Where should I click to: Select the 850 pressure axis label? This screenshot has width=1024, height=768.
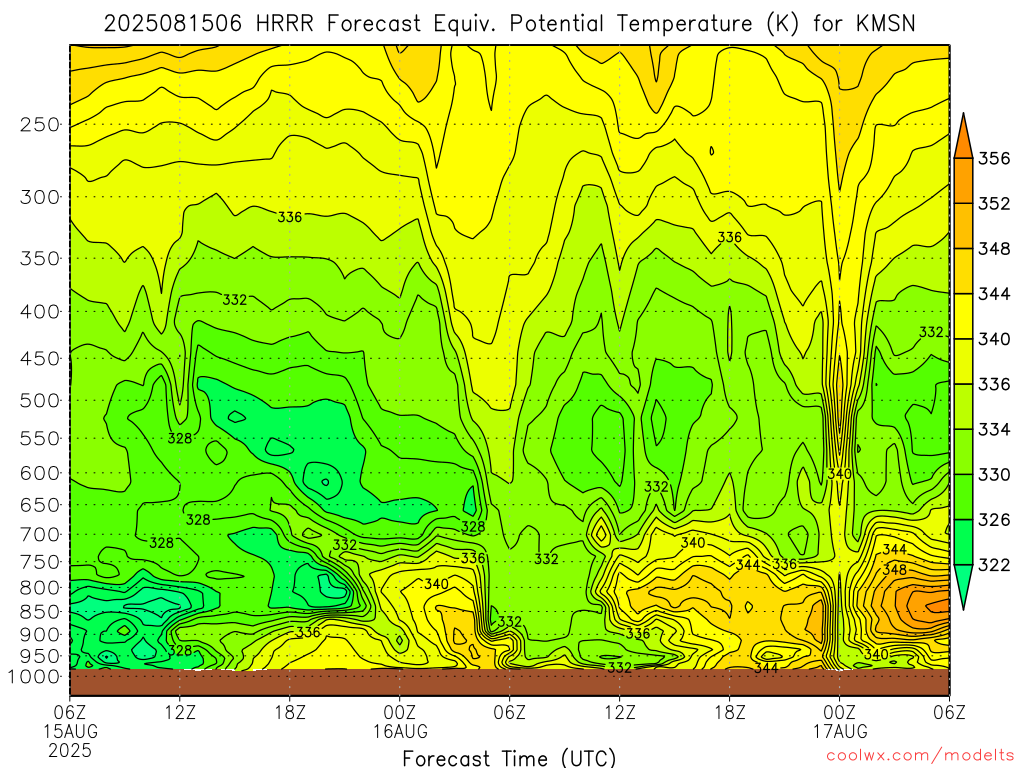tap(40, 612)
